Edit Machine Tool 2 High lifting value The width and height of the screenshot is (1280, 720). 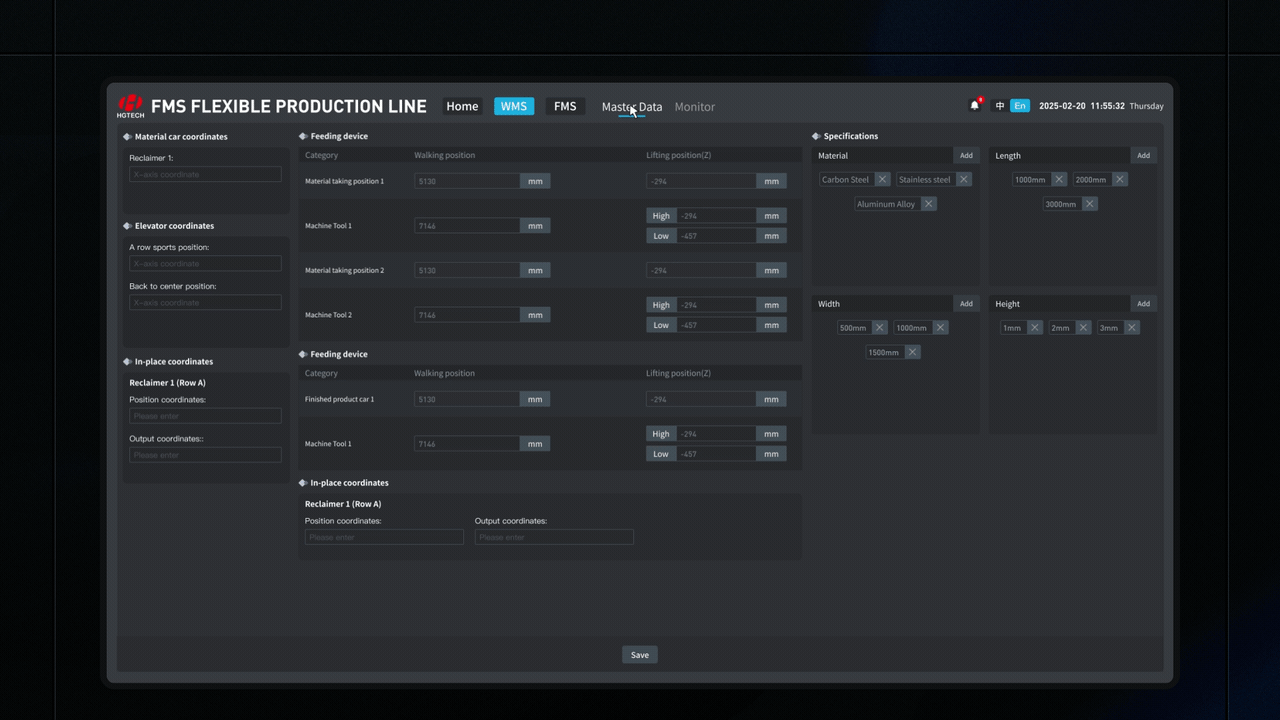tap(716, 305)
